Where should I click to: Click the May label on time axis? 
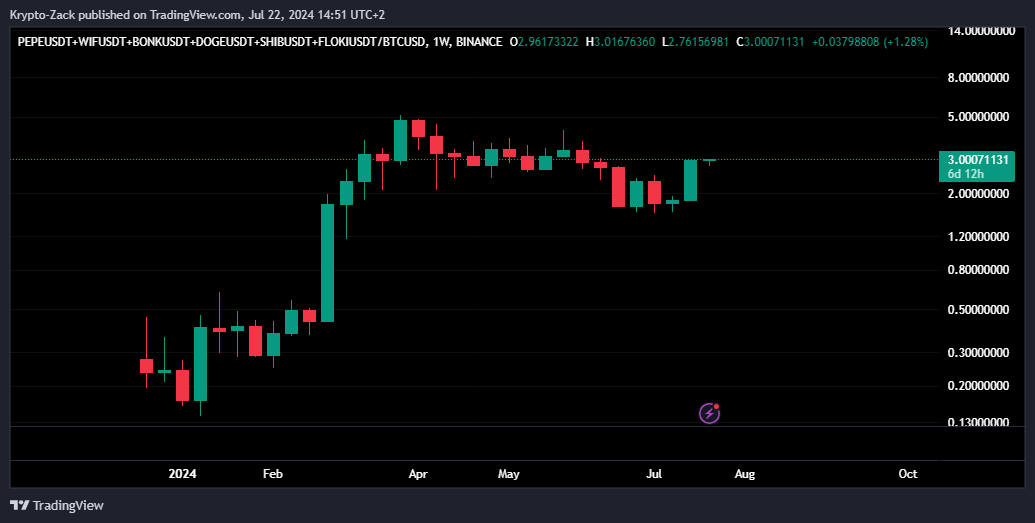click(509, 473)
